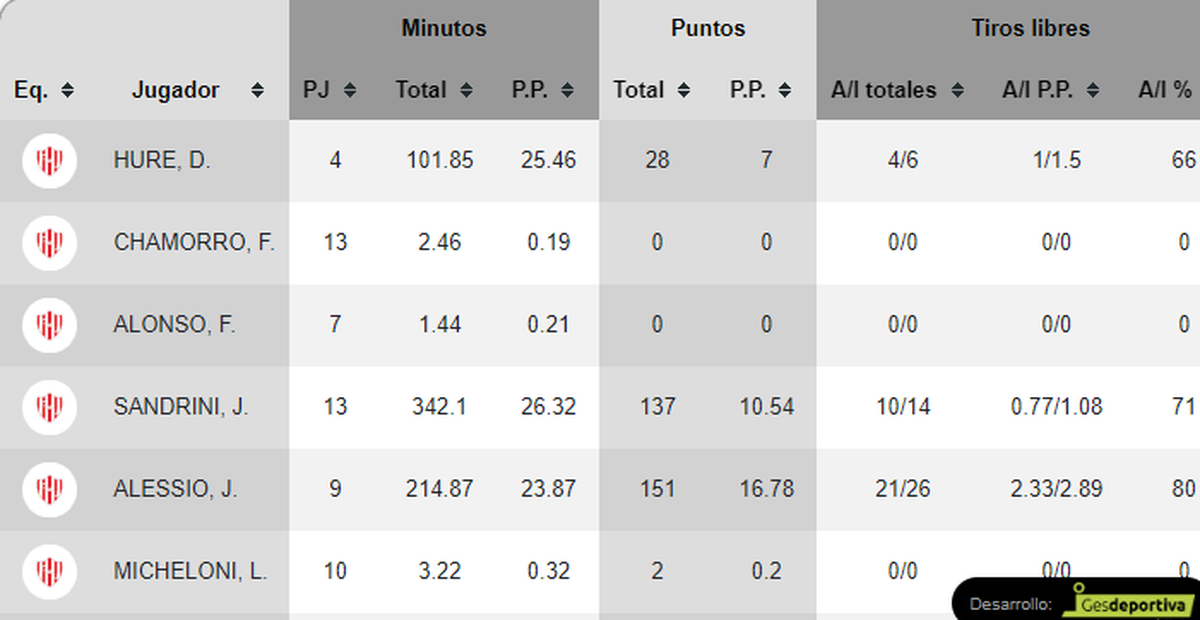The width and height of the screenshot is (1200, 620).
Task: Sort by PJ games played column
Action: click(350, 90)
